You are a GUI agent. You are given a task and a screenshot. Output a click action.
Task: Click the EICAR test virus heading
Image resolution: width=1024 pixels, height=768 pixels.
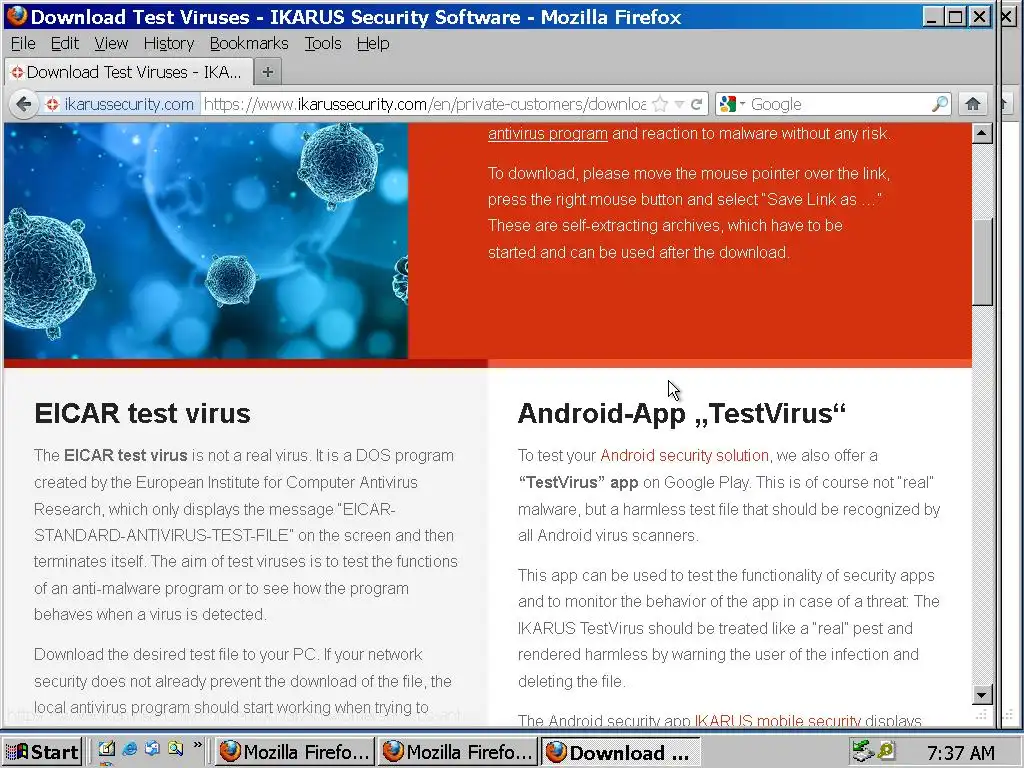[x=142, y=413]
